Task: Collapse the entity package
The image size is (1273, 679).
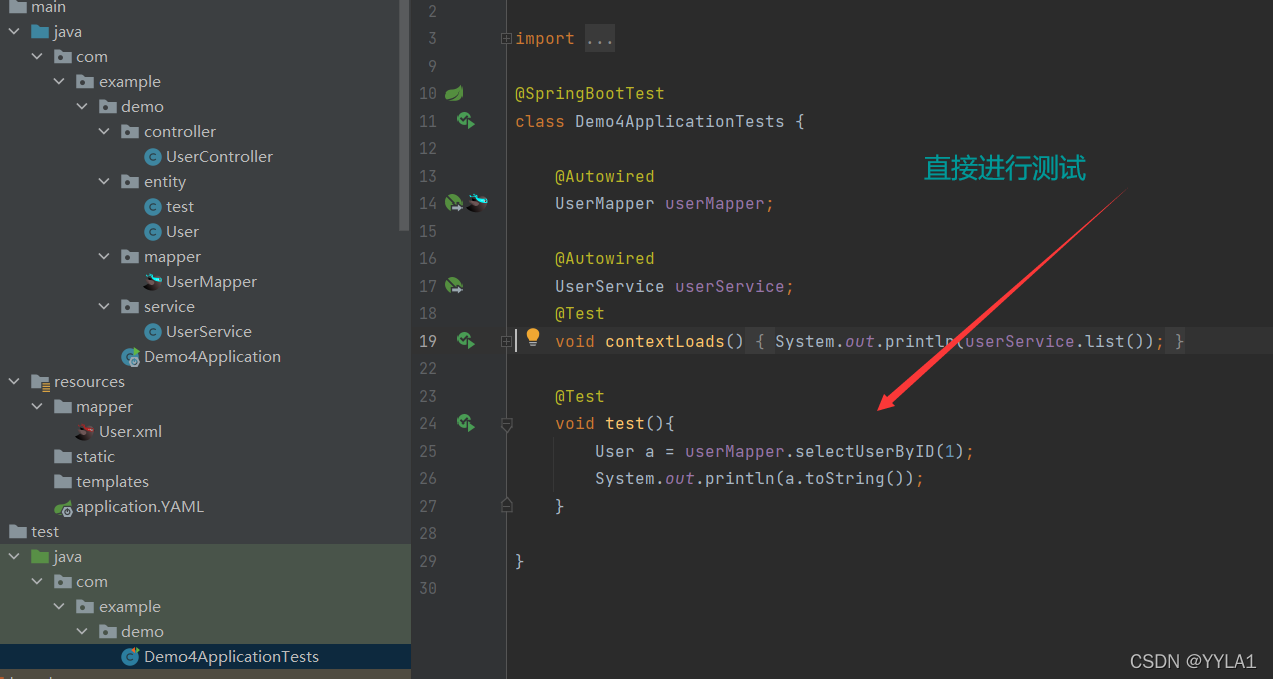Action: click(104, 182)
